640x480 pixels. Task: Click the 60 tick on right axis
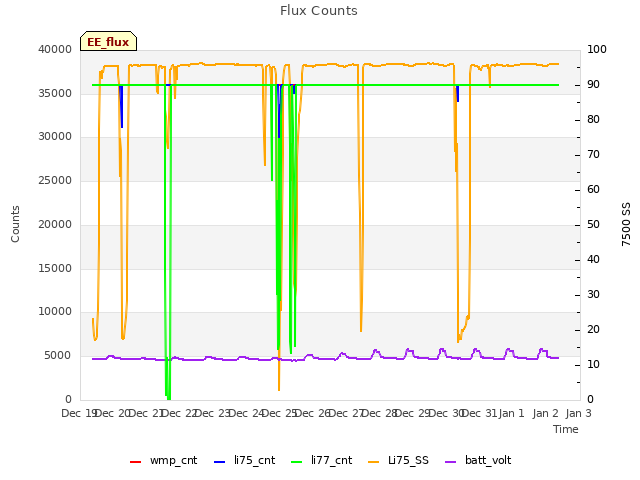pyautogui.click(x=593, y=189)
